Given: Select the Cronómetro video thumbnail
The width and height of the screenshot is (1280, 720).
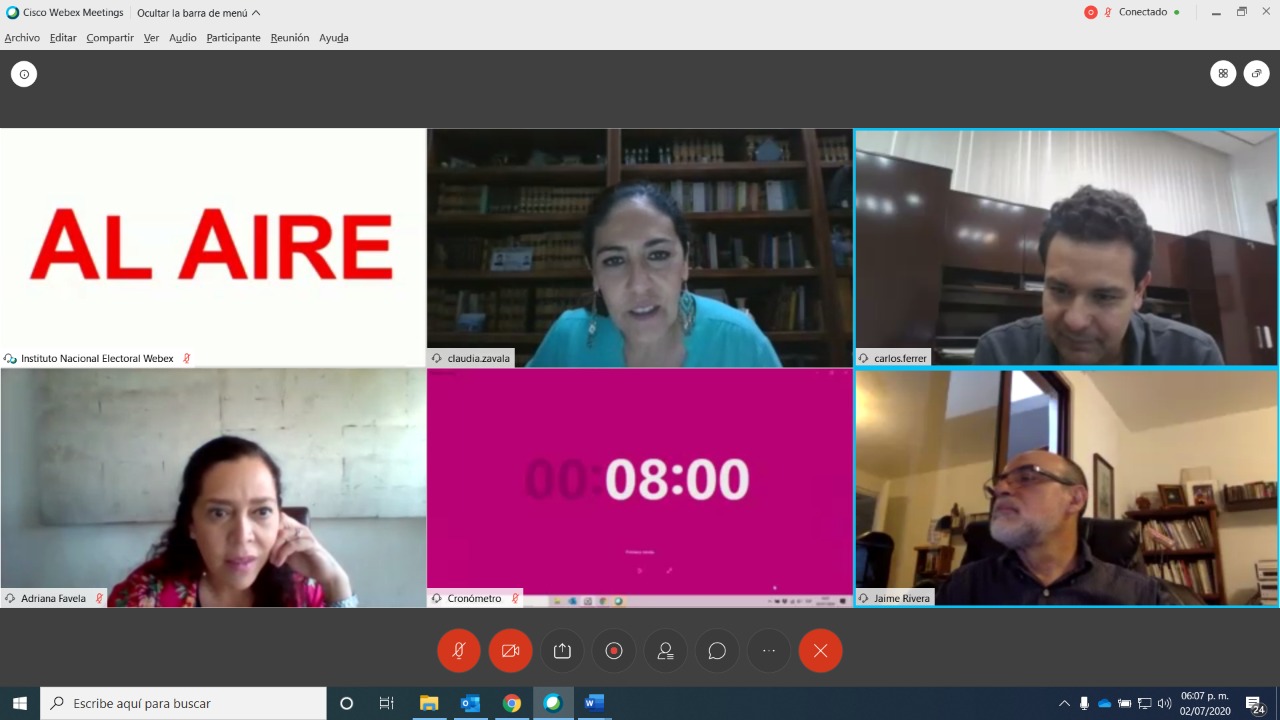Looking at the screenshot, I should pos(640,487).
